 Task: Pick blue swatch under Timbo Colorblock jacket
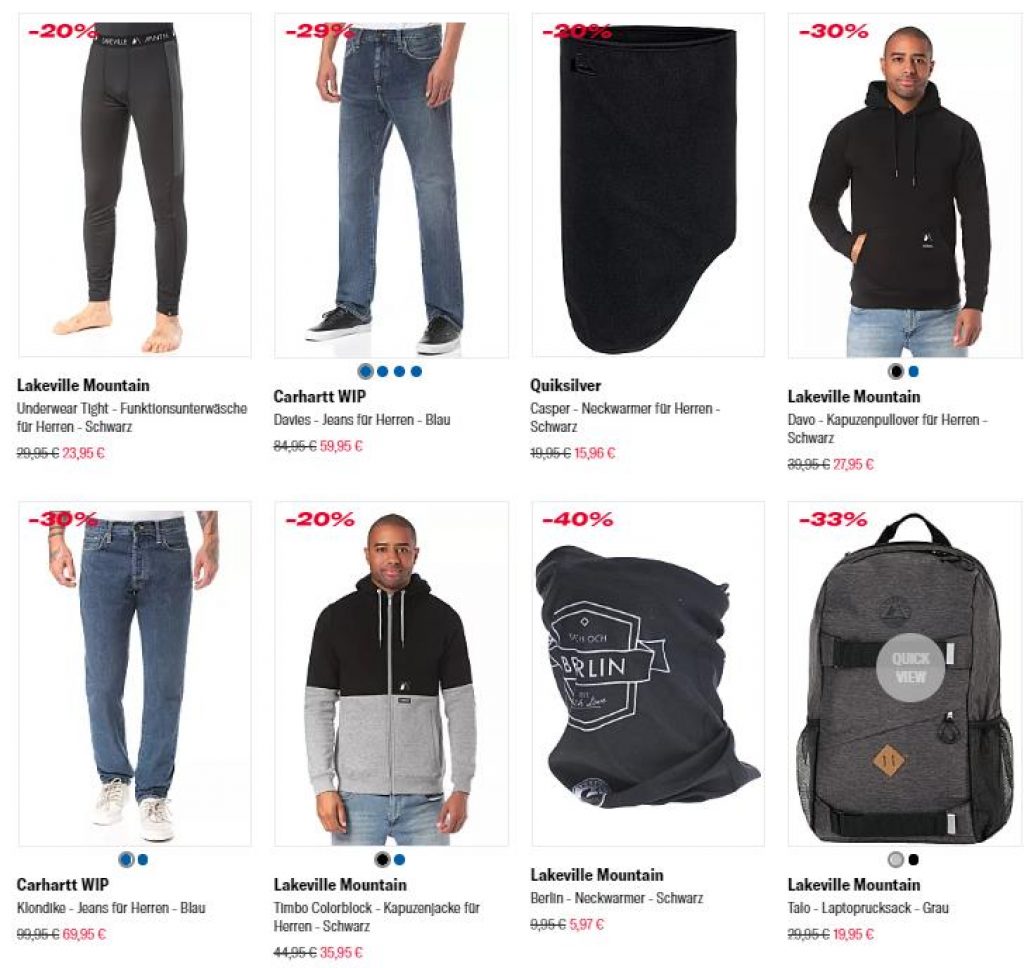[399, 860]
